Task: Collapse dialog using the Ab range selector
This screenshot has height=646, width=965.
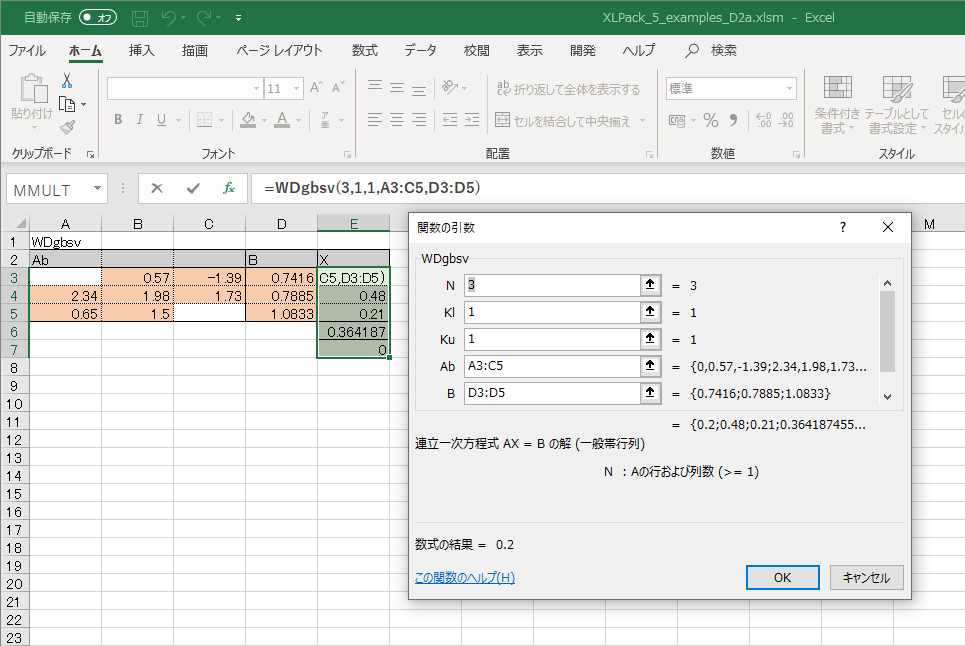Action: 651,366
